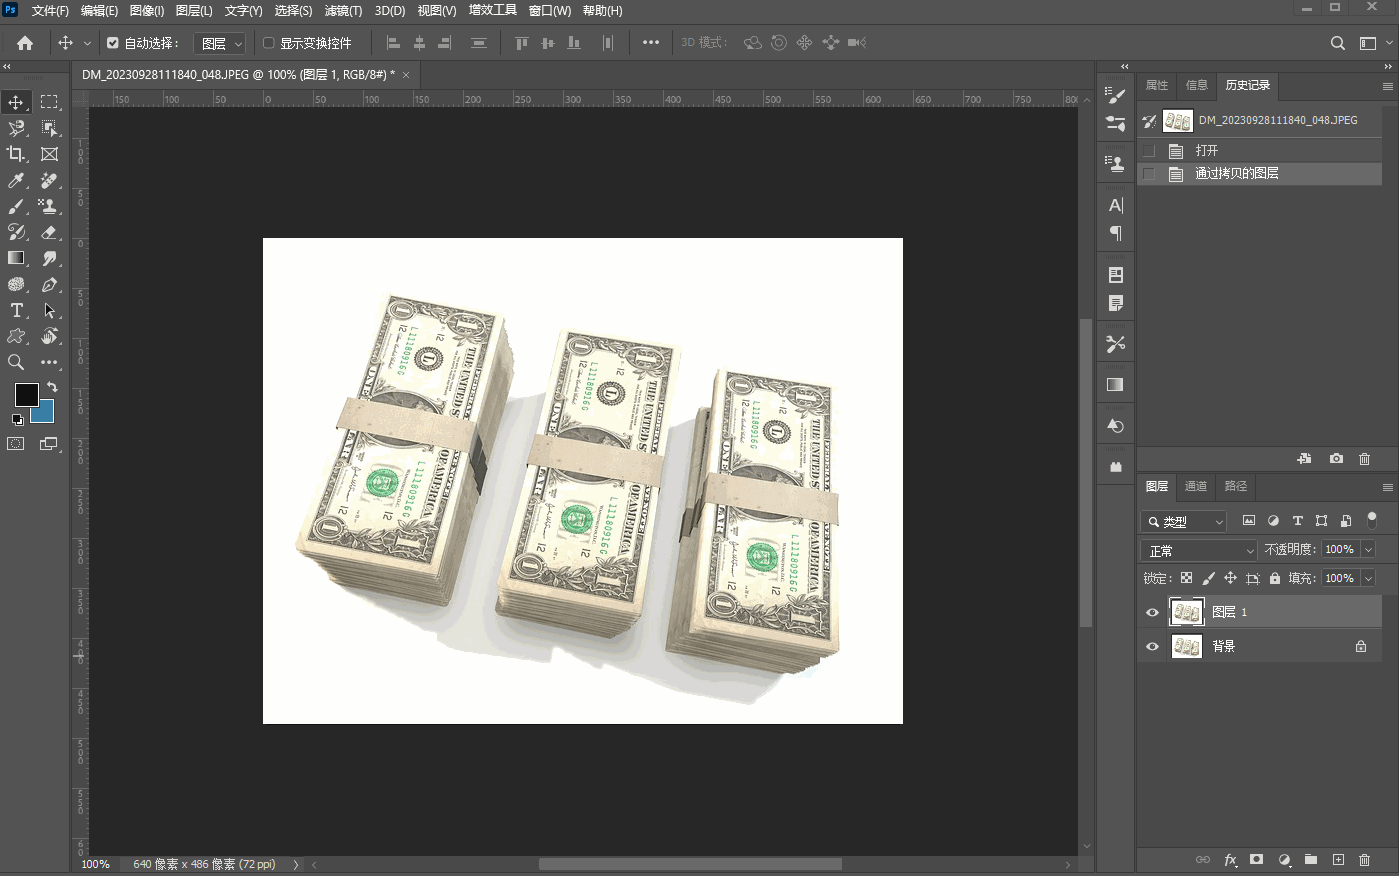Select the Lasso tool
The width and height of the screenshot is (1399, 876).
point(16,128)
